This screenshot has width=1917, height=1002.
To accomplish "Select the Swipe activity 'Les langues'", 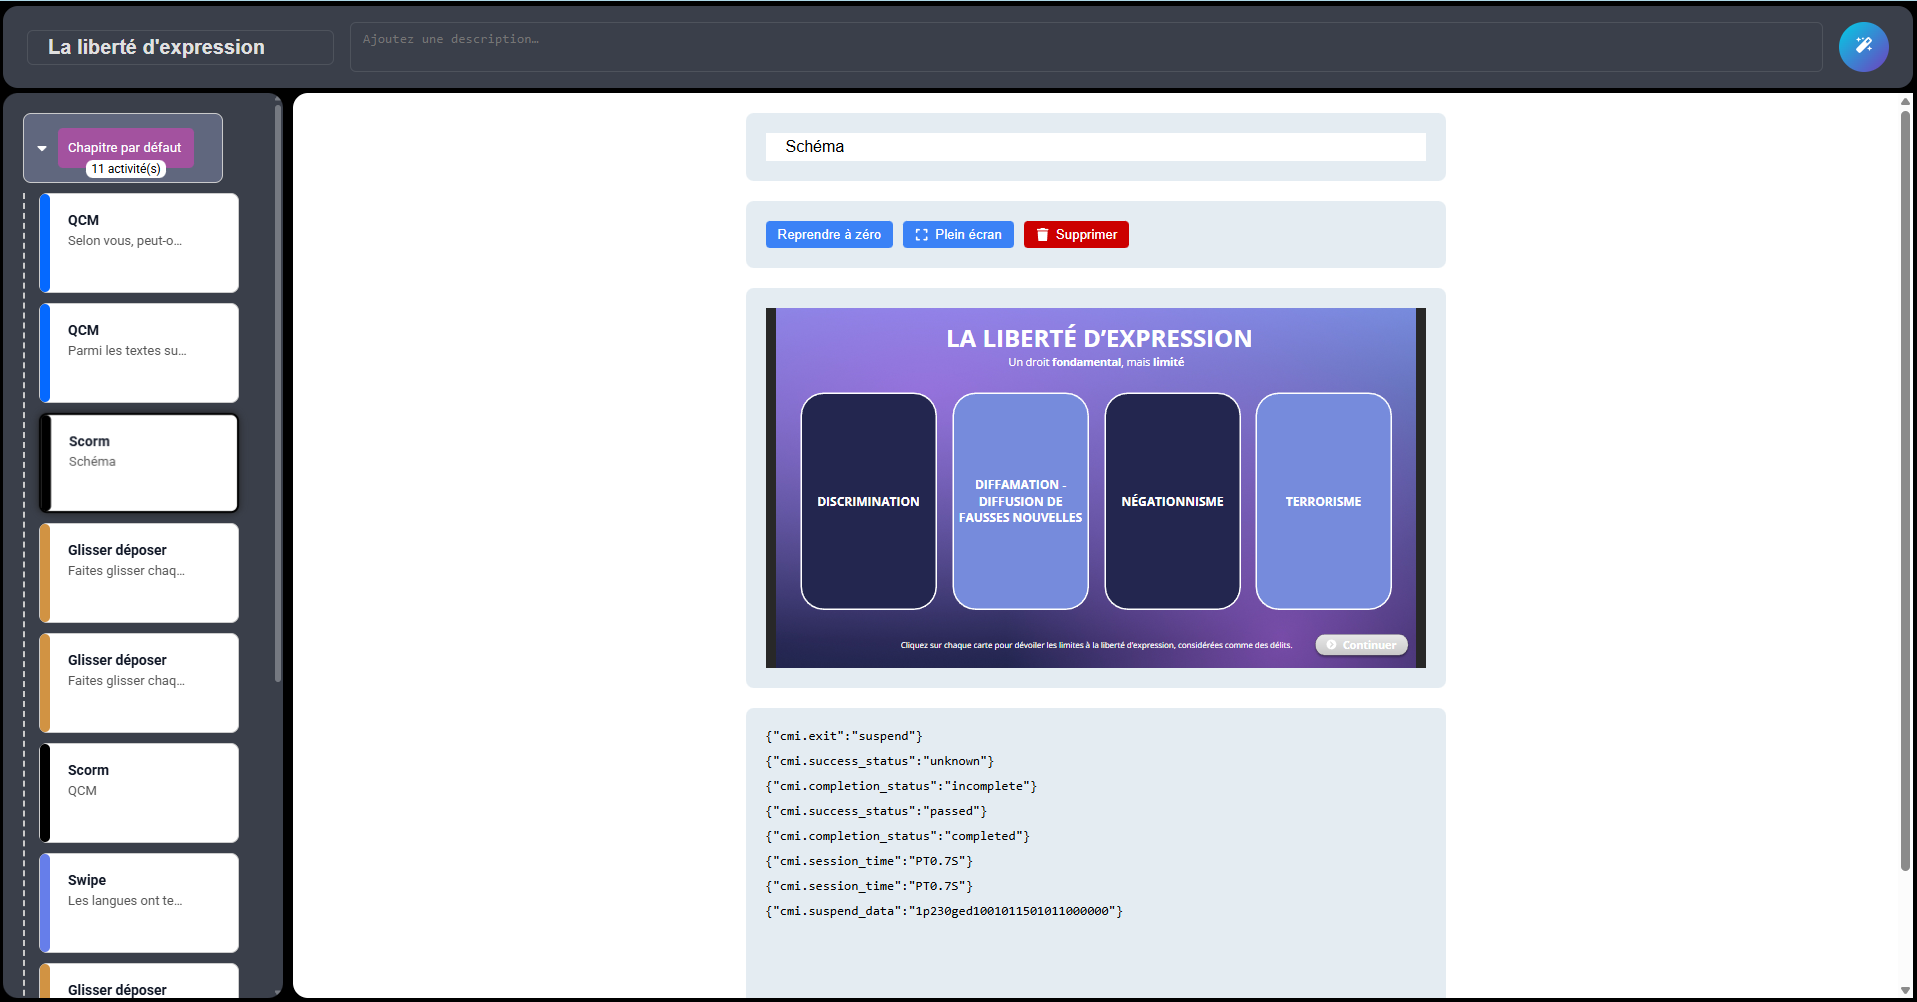I will pyautogui.click(x=140, y=903).
